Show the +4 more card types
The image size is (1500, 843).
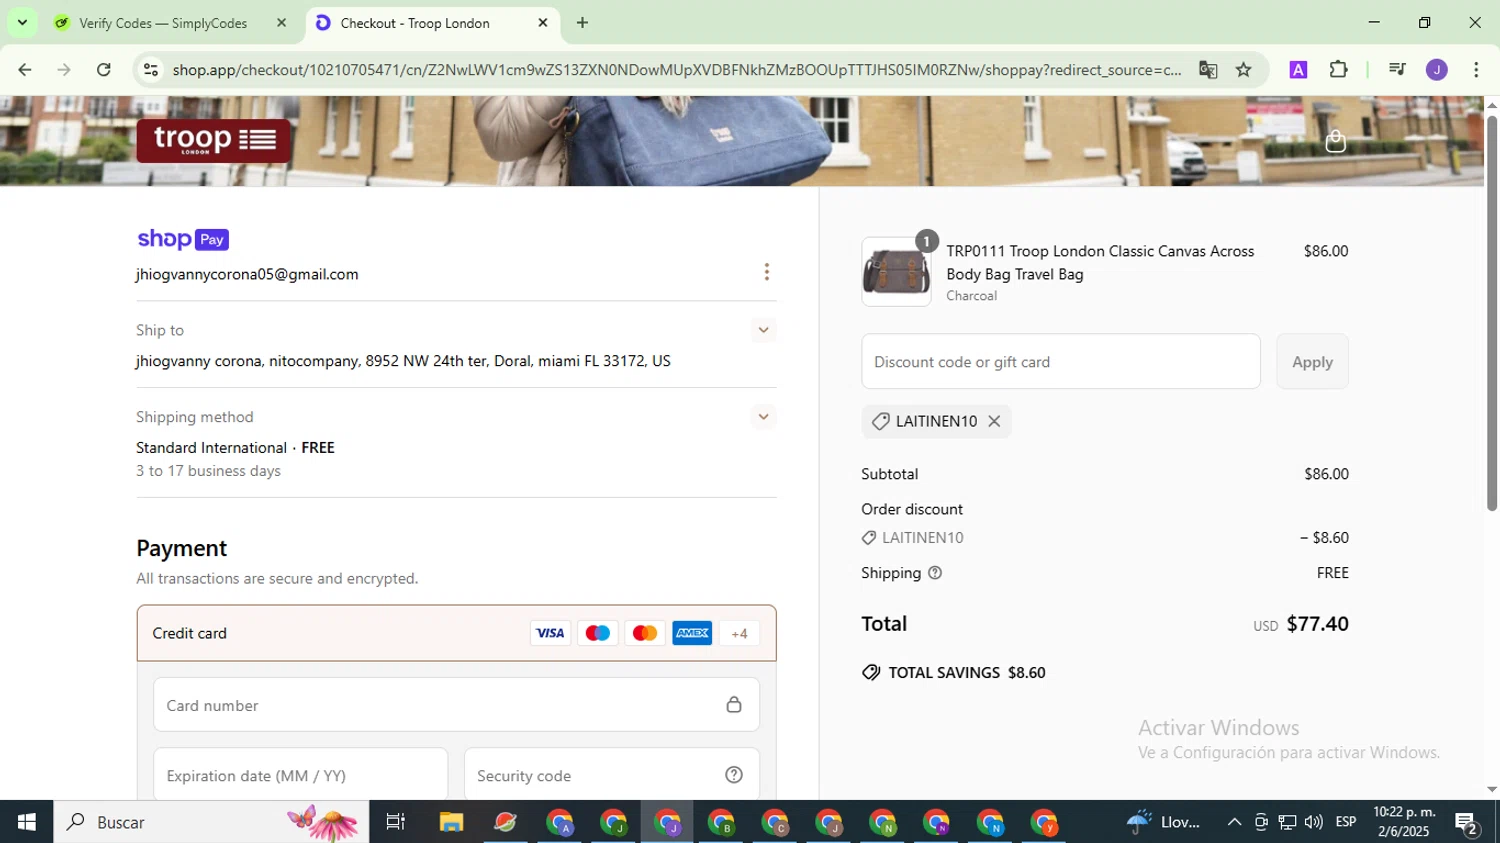739,633
